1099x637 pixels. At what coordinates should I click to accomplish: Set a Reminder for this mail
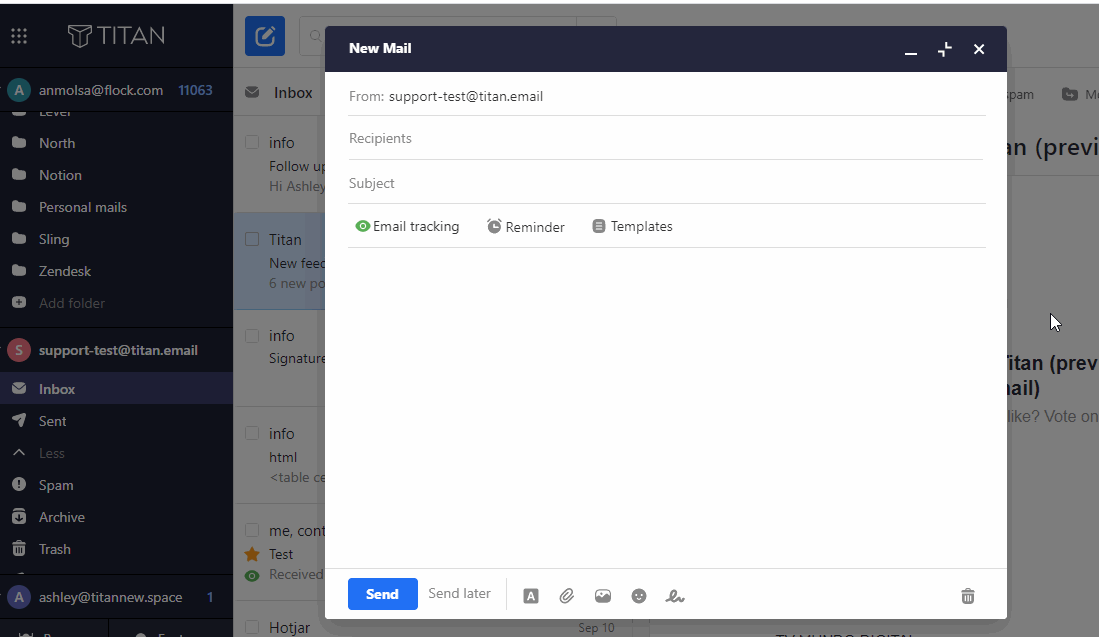526,227
